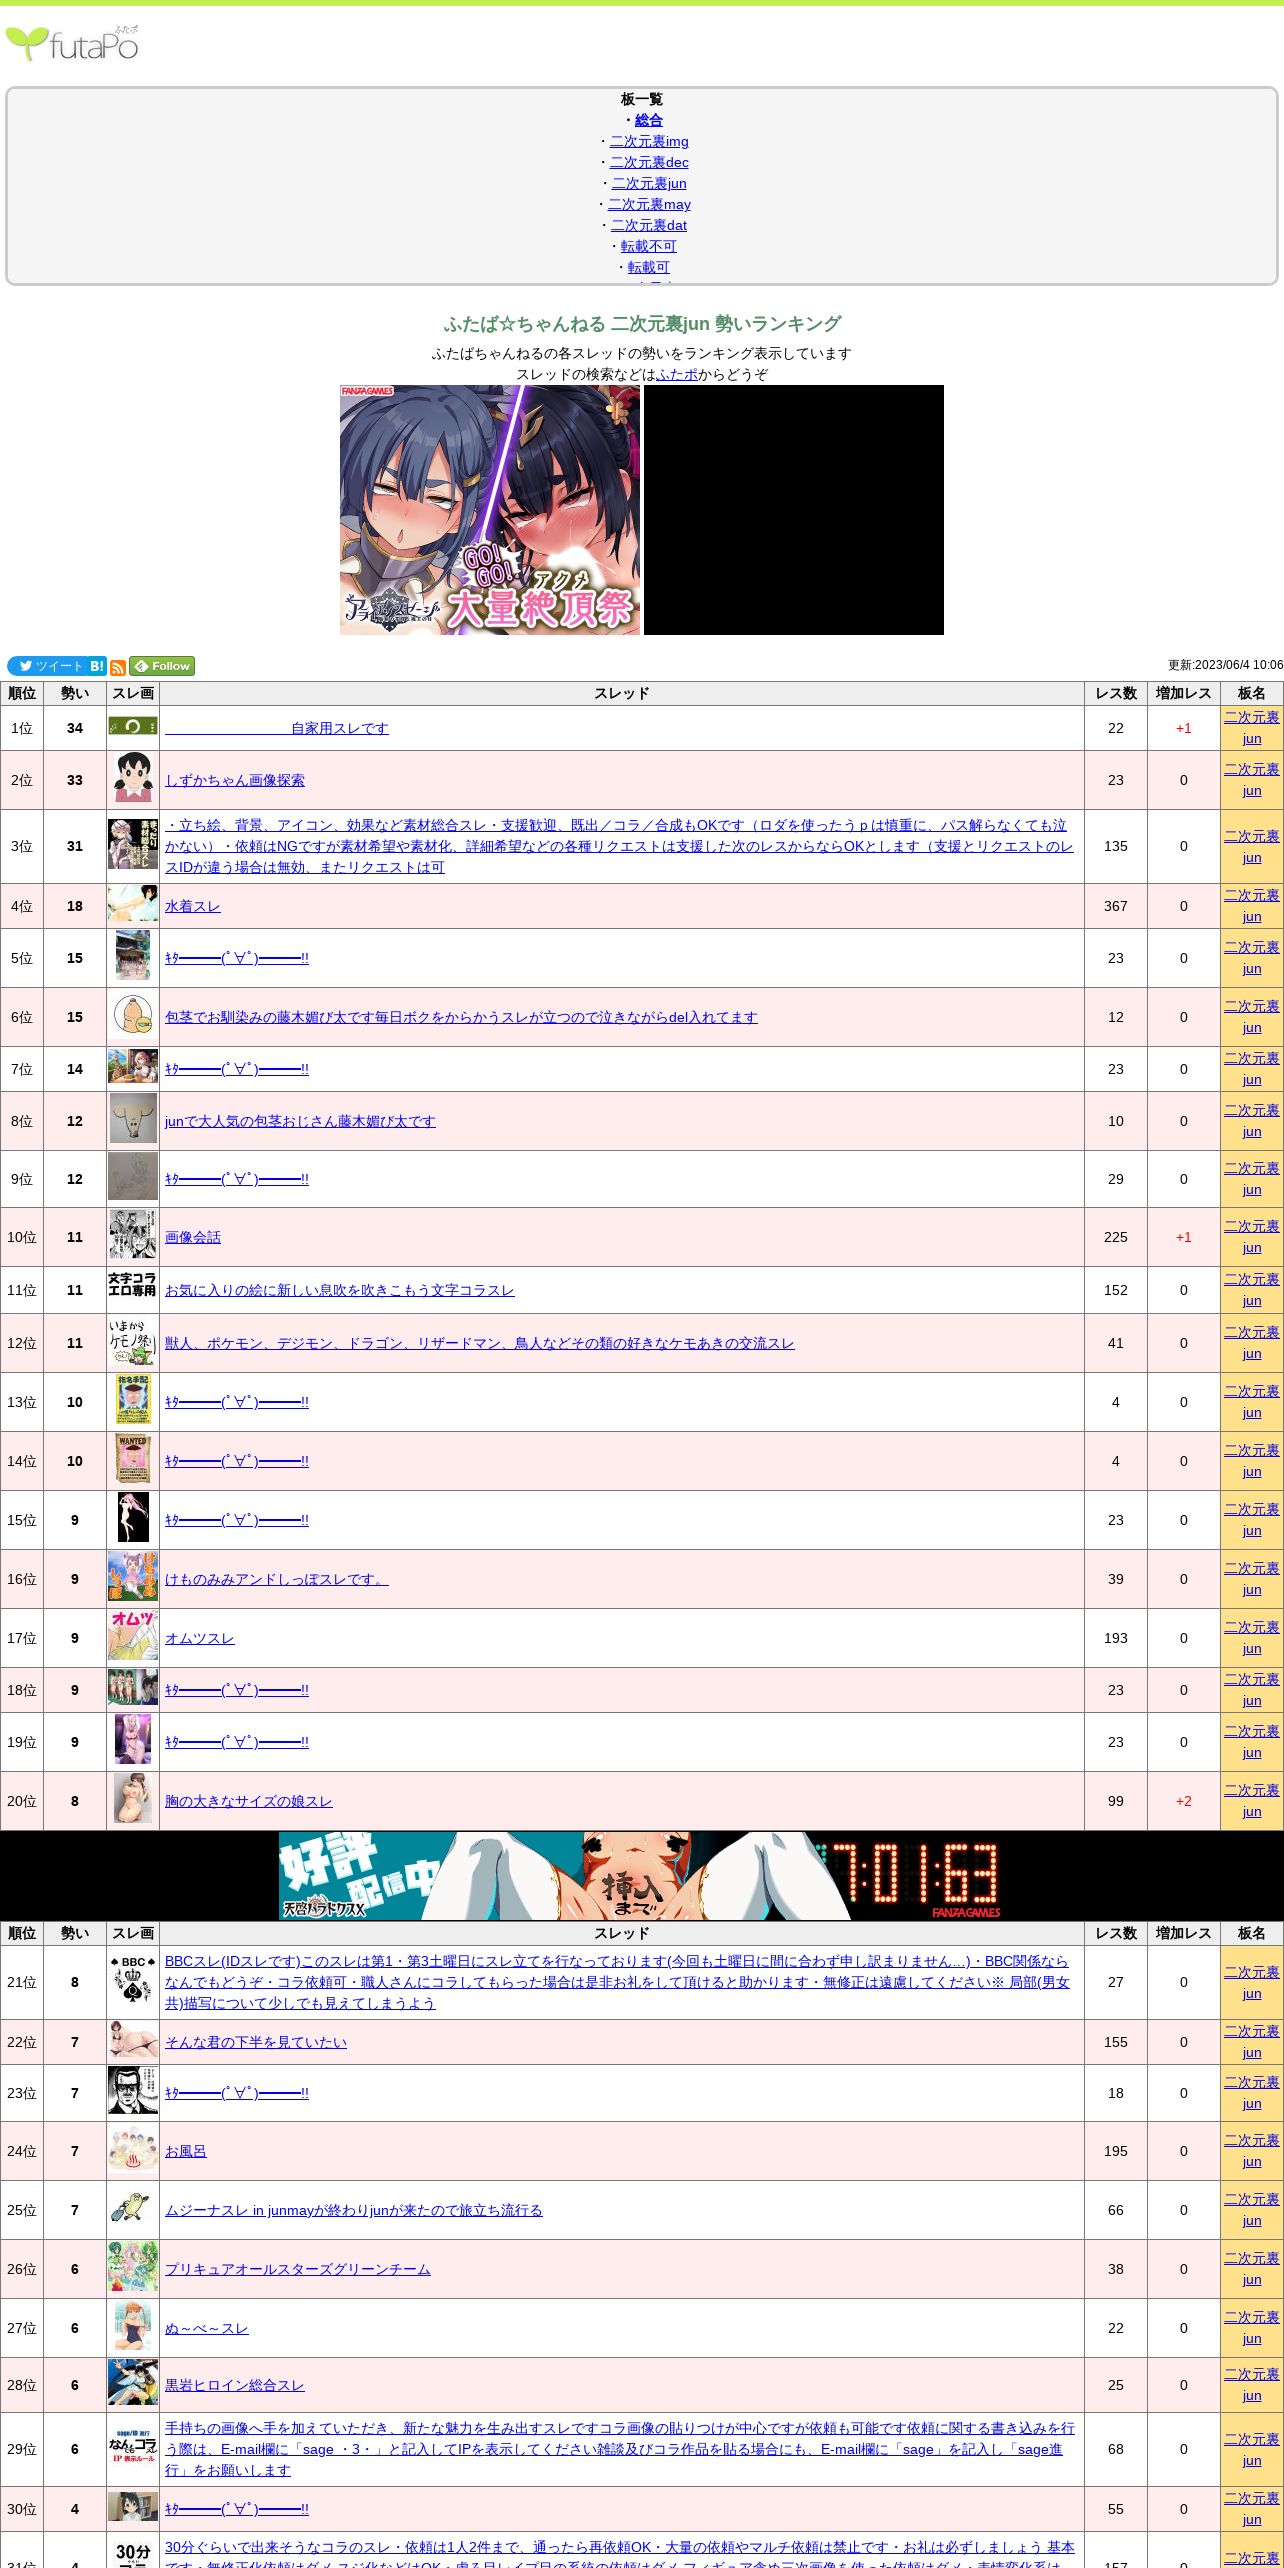The image size is (1284, 2568).
Task: Select 二次元裏may in the board list
Action: click(649, 204)
